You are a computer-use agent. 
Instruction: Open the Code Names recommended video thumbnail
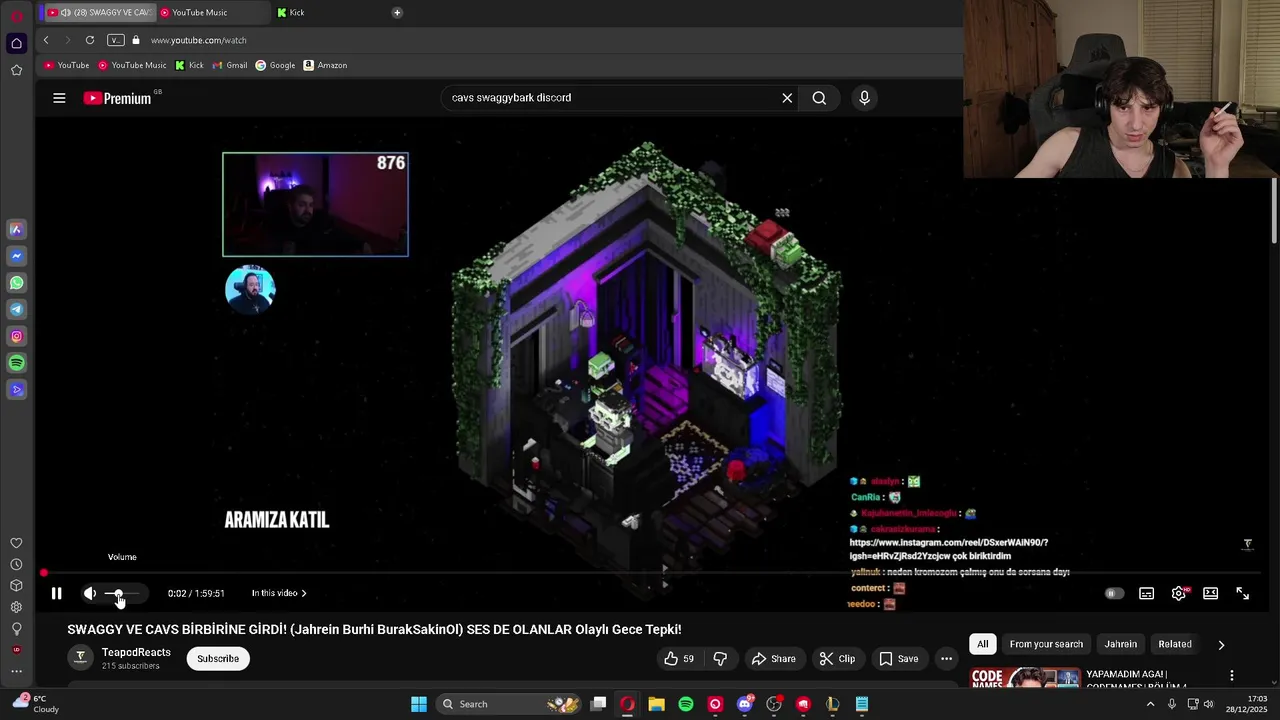(1025, 678)
